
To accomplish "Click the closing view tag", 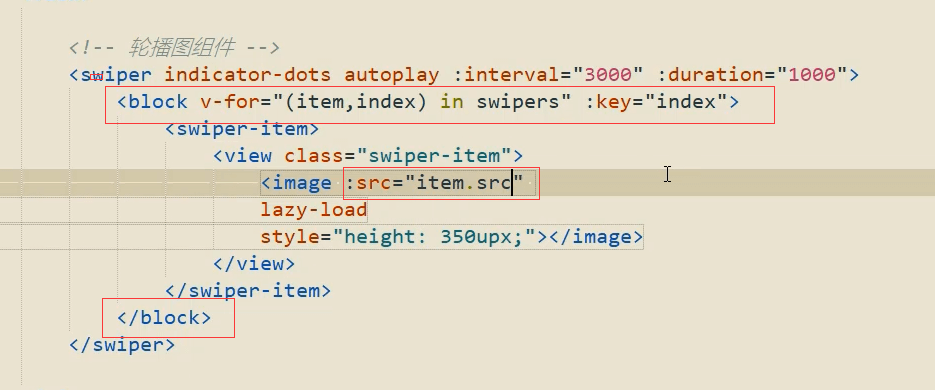I will click(x=254, y=264).
